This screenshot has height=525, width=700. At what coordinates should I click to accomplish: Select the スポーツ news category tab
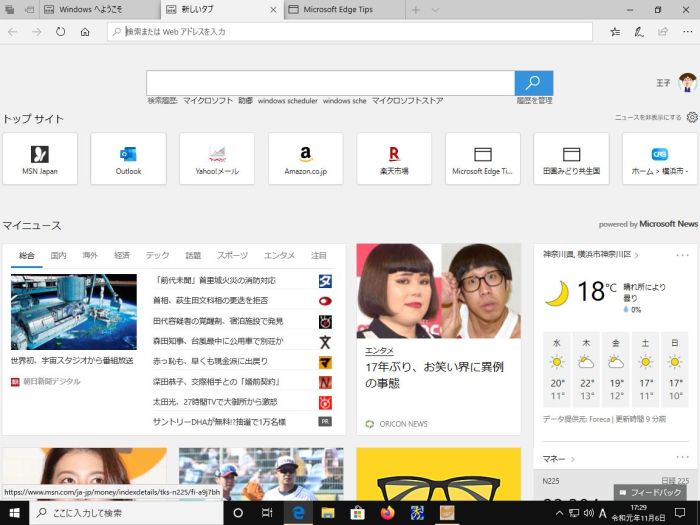point(232,256)
